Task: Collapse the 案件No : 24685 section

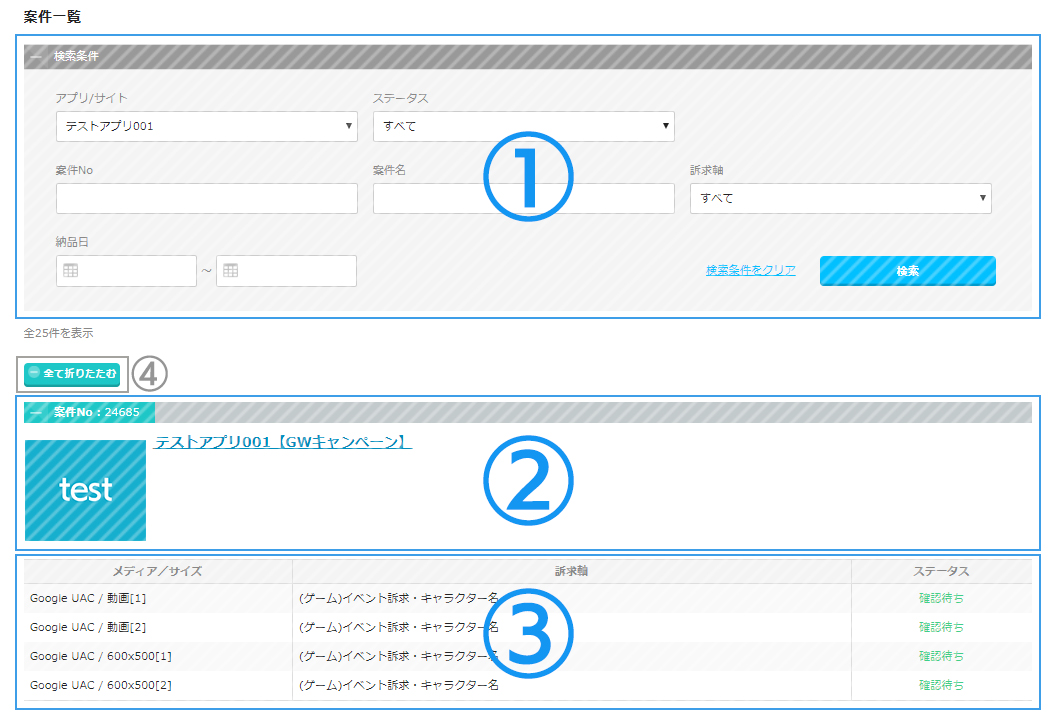Action: tap(37, 412)
